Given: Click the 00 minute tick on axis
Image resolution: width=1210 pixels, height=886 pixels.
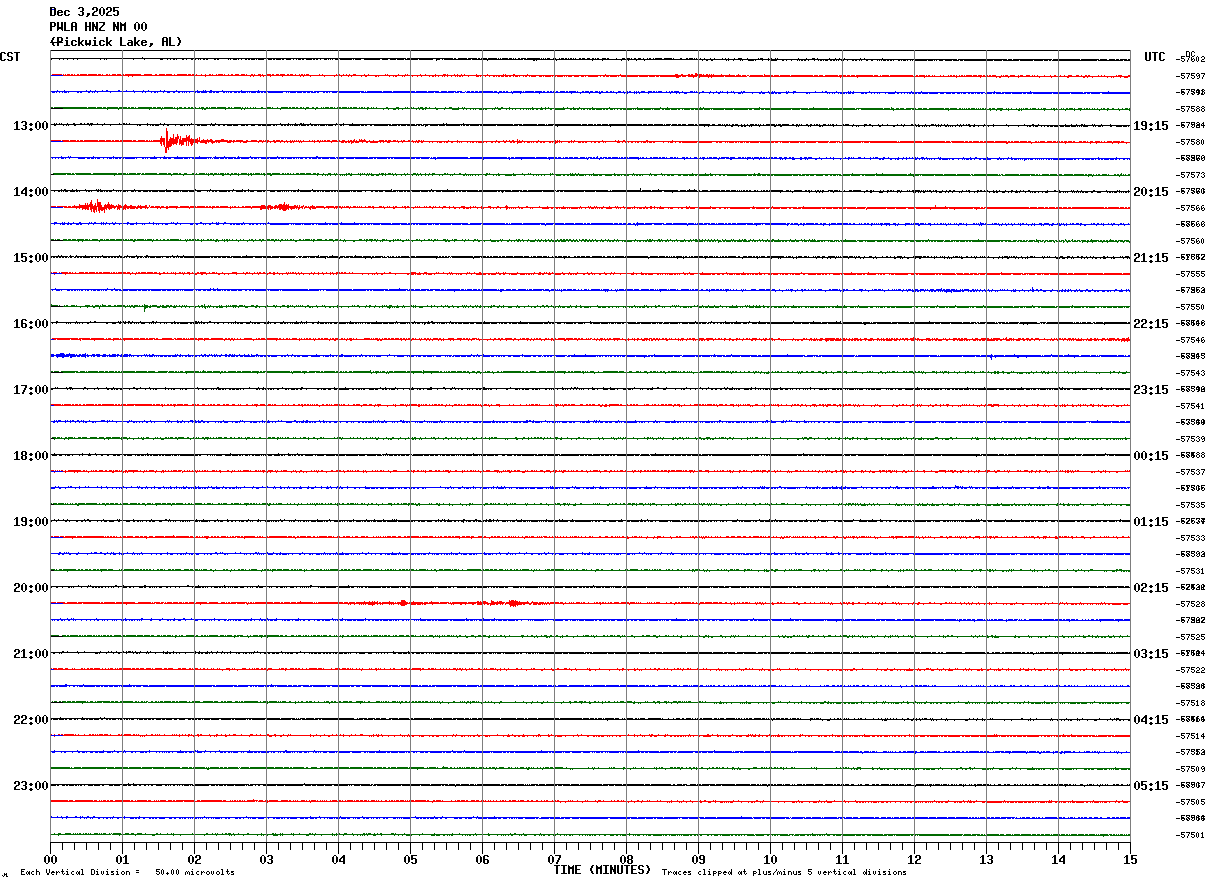Looking at the screenshot, I should point(51,859).
